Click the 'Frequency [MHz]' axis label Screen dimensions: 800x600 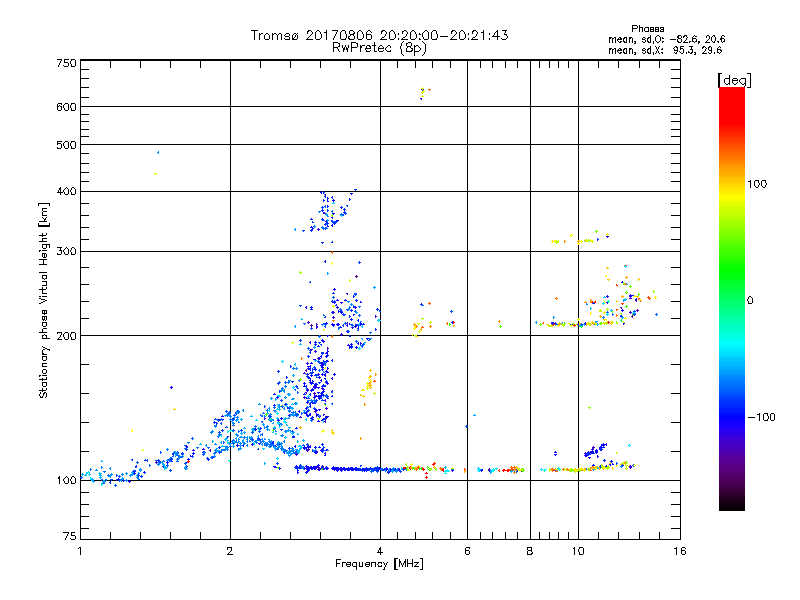[379, 564]
